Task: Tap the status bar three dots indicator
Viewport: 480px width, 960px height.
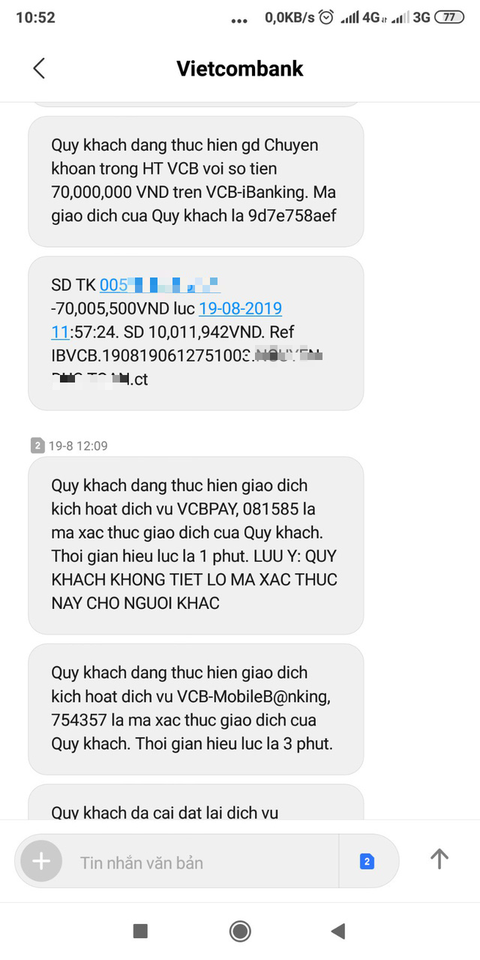Action: pos(239,21)
